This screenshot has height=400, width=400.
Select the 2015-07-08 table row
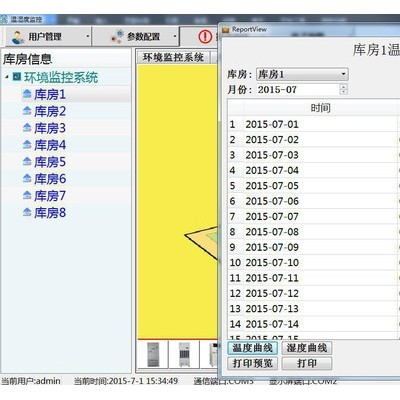[x=313, y=232]
